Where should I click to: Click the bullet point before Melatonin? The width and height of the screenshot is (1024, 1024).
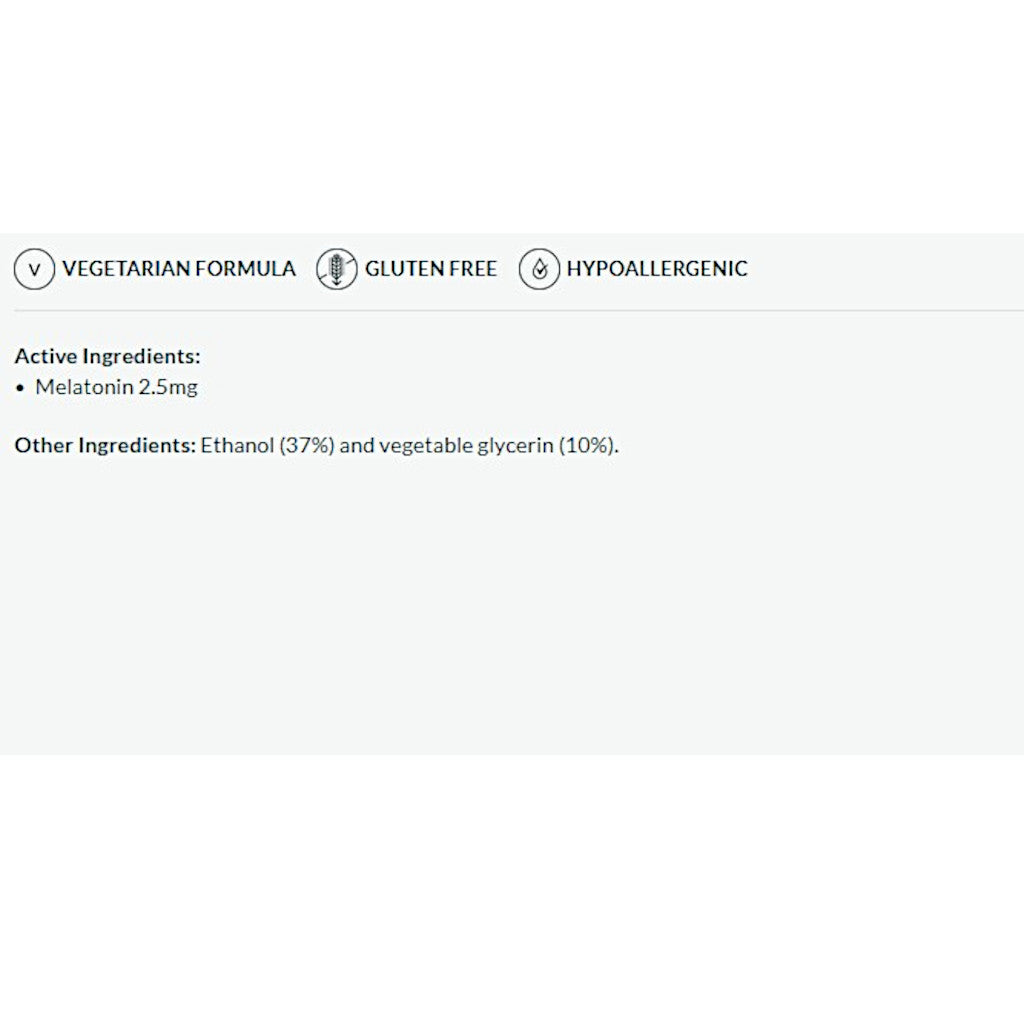pos(20,388)
